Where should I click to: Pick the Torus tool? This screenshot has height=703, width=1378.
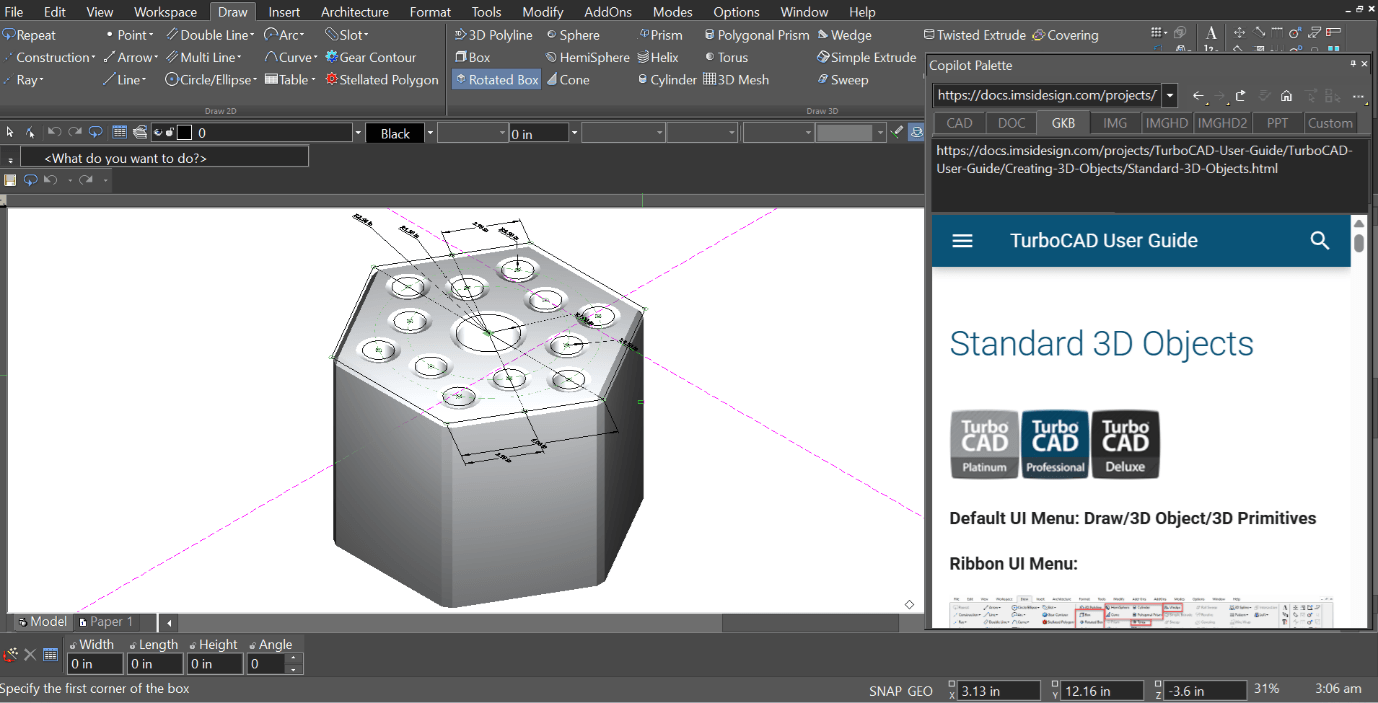point(725,57)
